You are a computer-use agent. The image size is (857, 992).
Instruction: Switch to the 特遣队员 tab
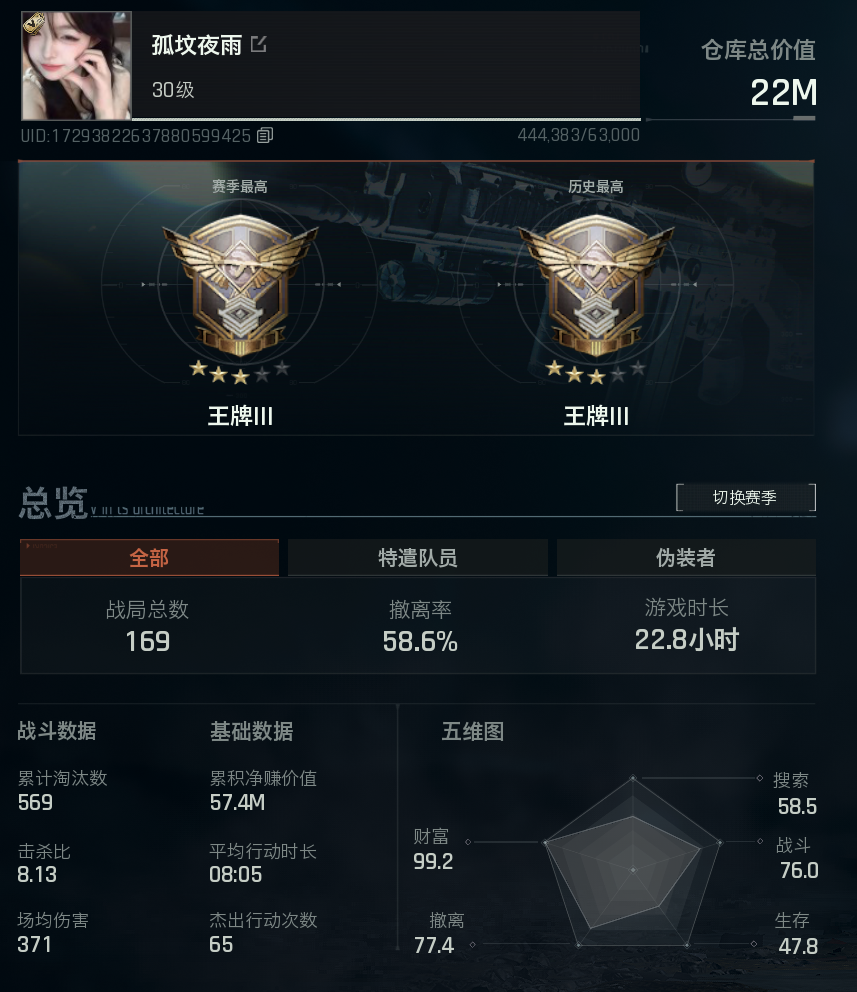coord(417,557)
